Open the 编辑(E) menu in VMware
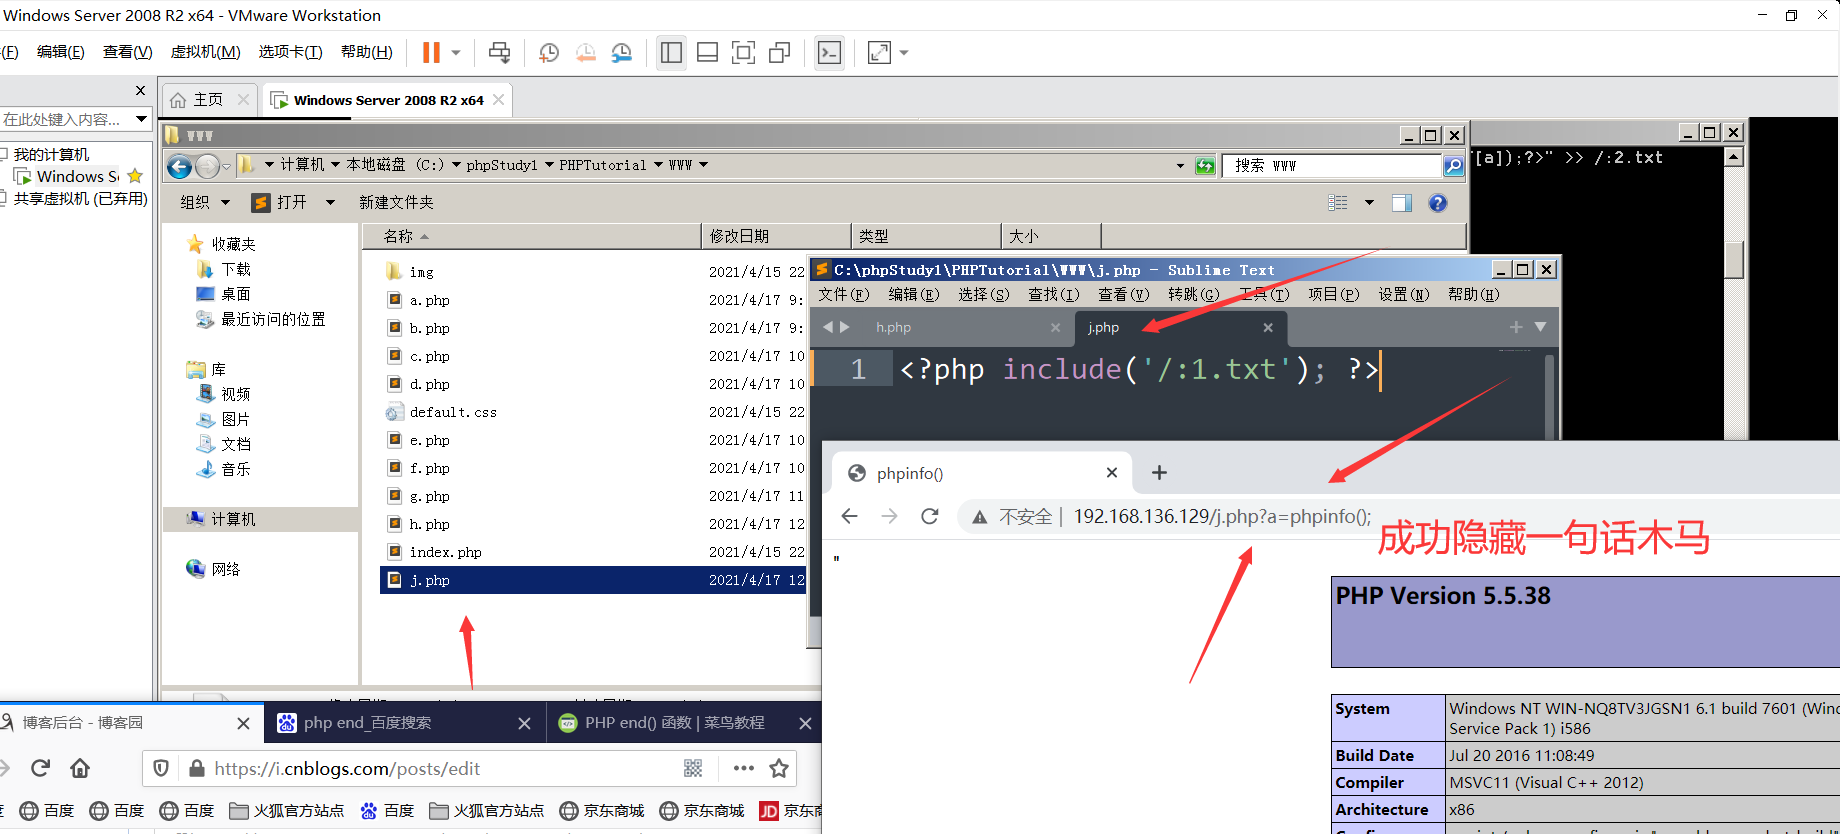 point(60,52)
